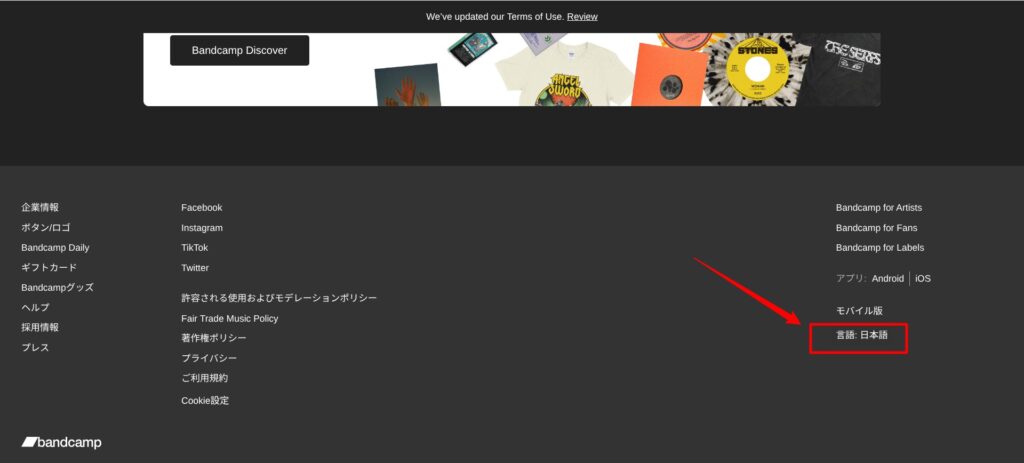Open Bandcamp for Fans
The height and width of the screenshot is (463, 1024).
[x=876, y=228]
